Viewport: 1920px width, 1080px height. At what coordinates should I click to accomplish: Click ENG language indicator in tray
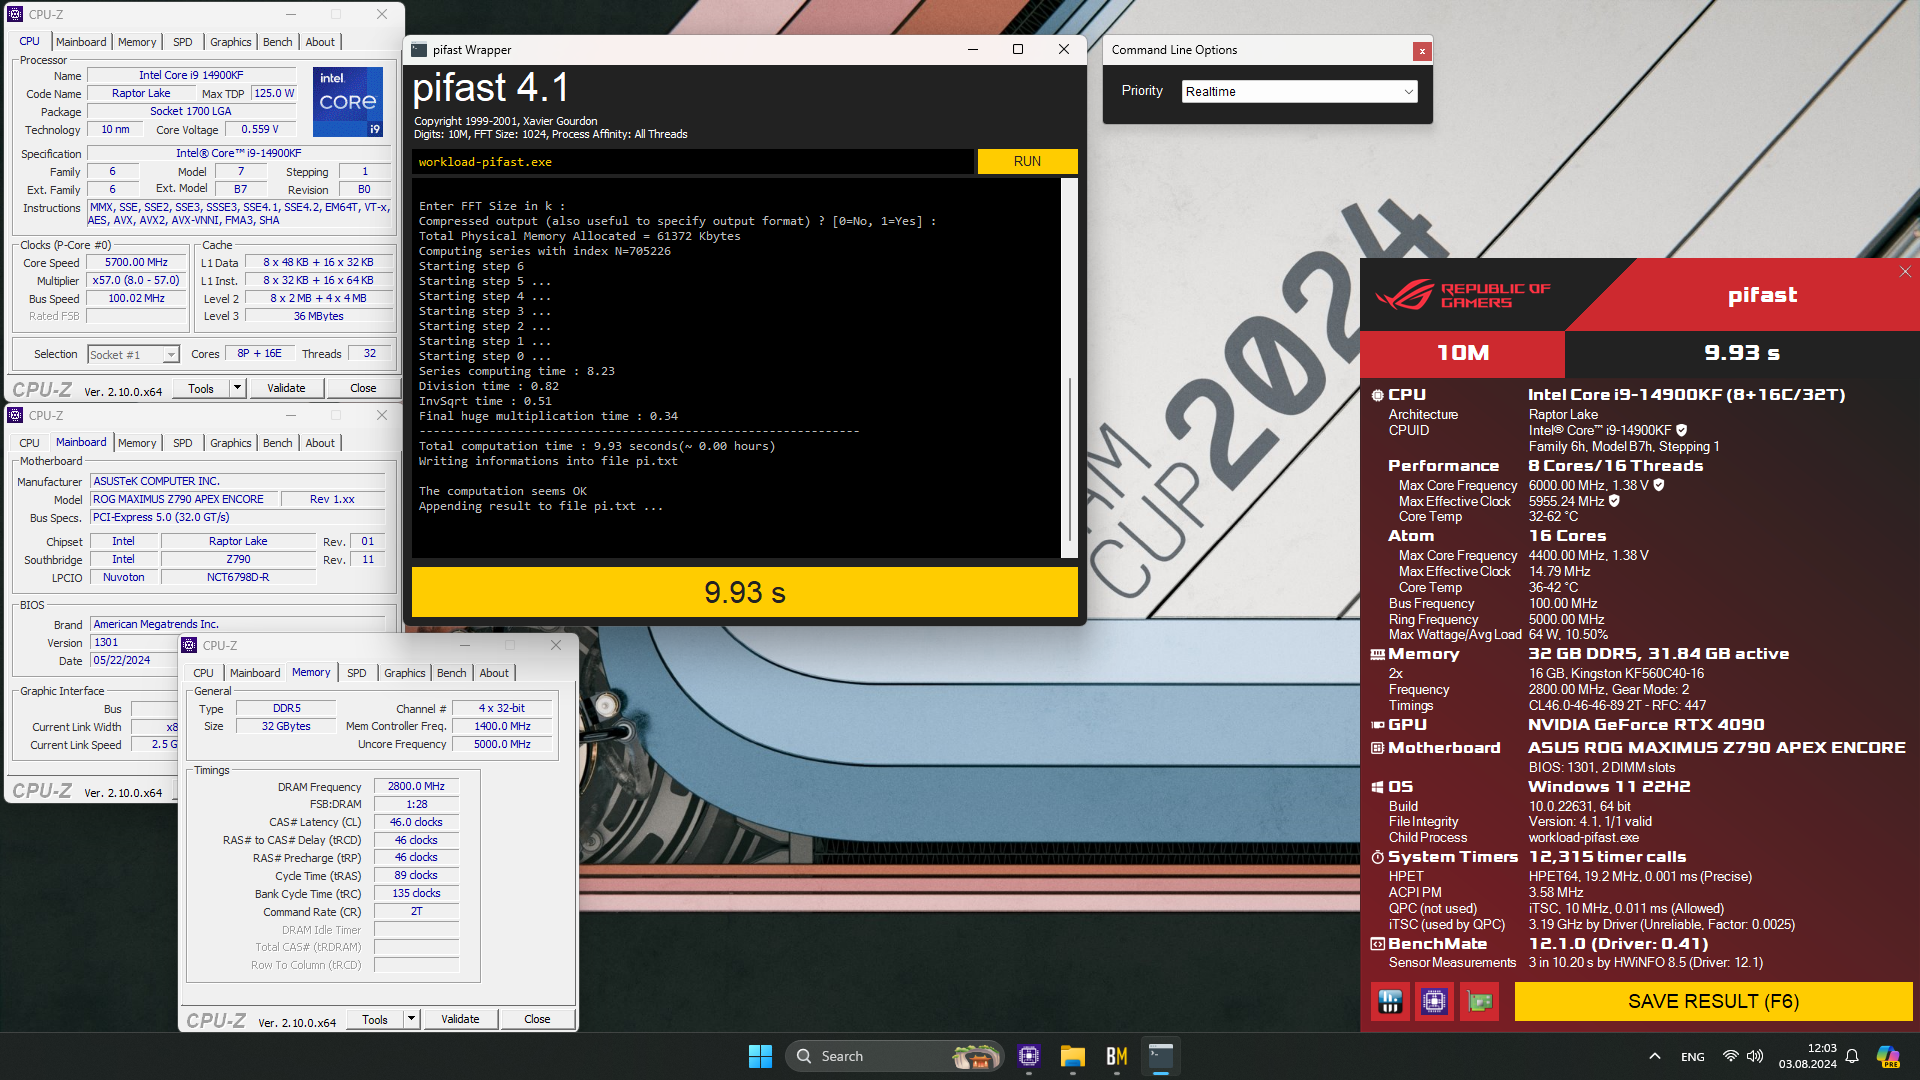tap(1693, 1056)
